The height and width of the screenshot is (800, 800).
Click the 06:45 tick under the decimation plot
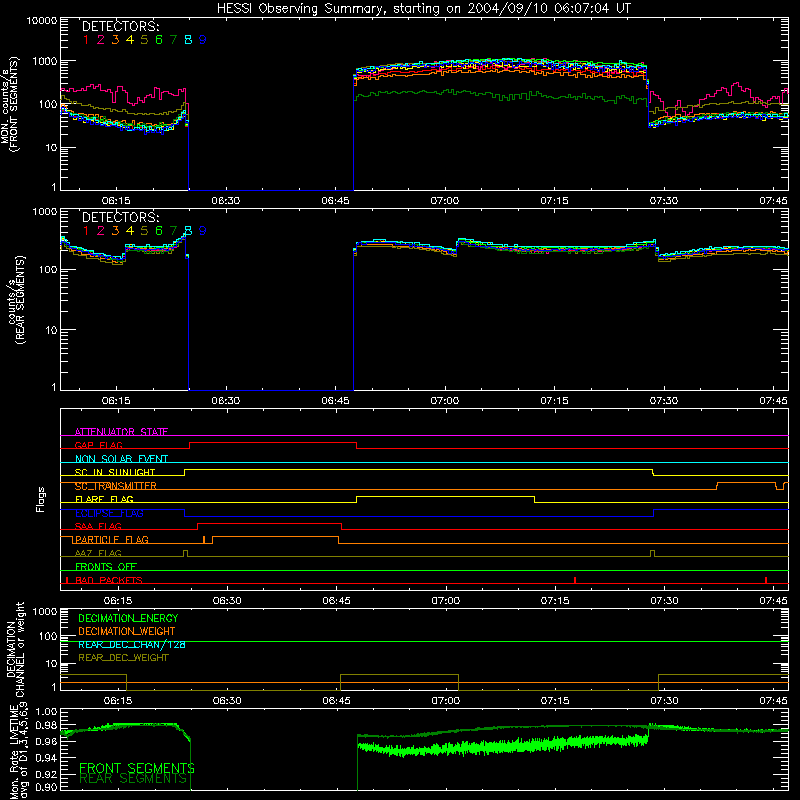[x=336, y=701]
